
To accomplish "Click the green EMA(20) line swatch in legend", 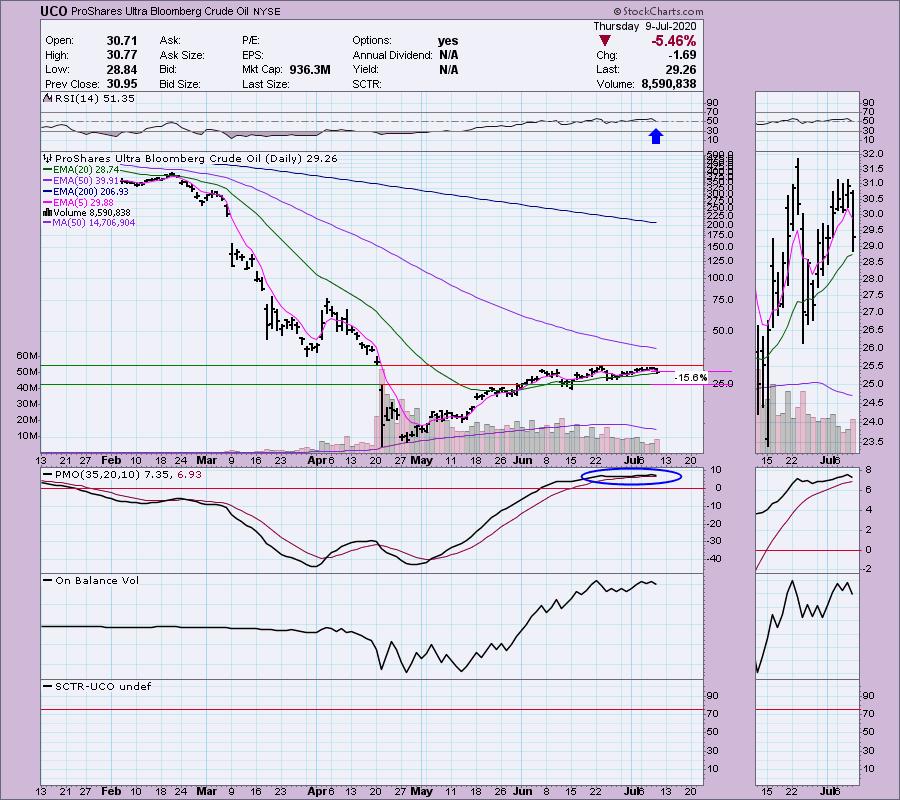I will coord(47,170).
